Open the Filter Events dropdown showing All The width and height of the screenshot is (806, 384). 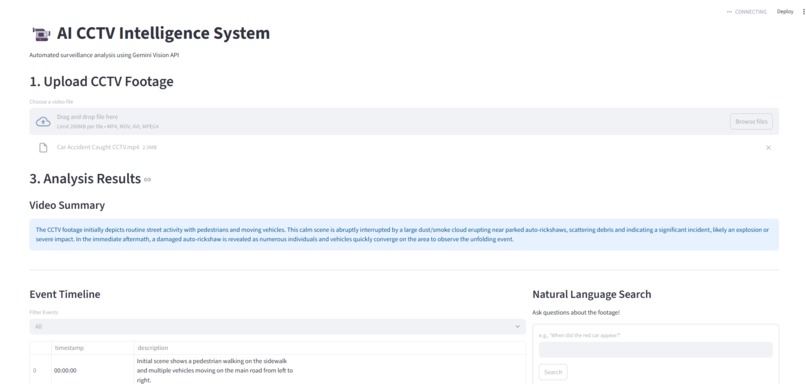(x=278, y=326)
